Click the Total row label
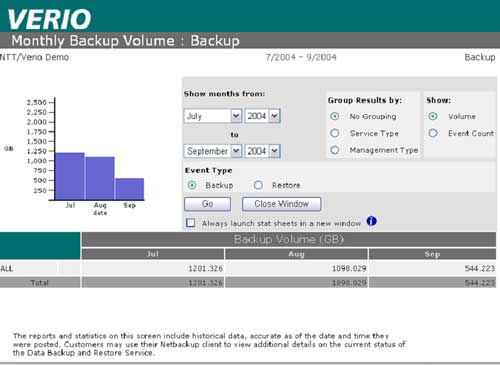The height and width of the screenshot is (365, 500). (x=40, y=283)
